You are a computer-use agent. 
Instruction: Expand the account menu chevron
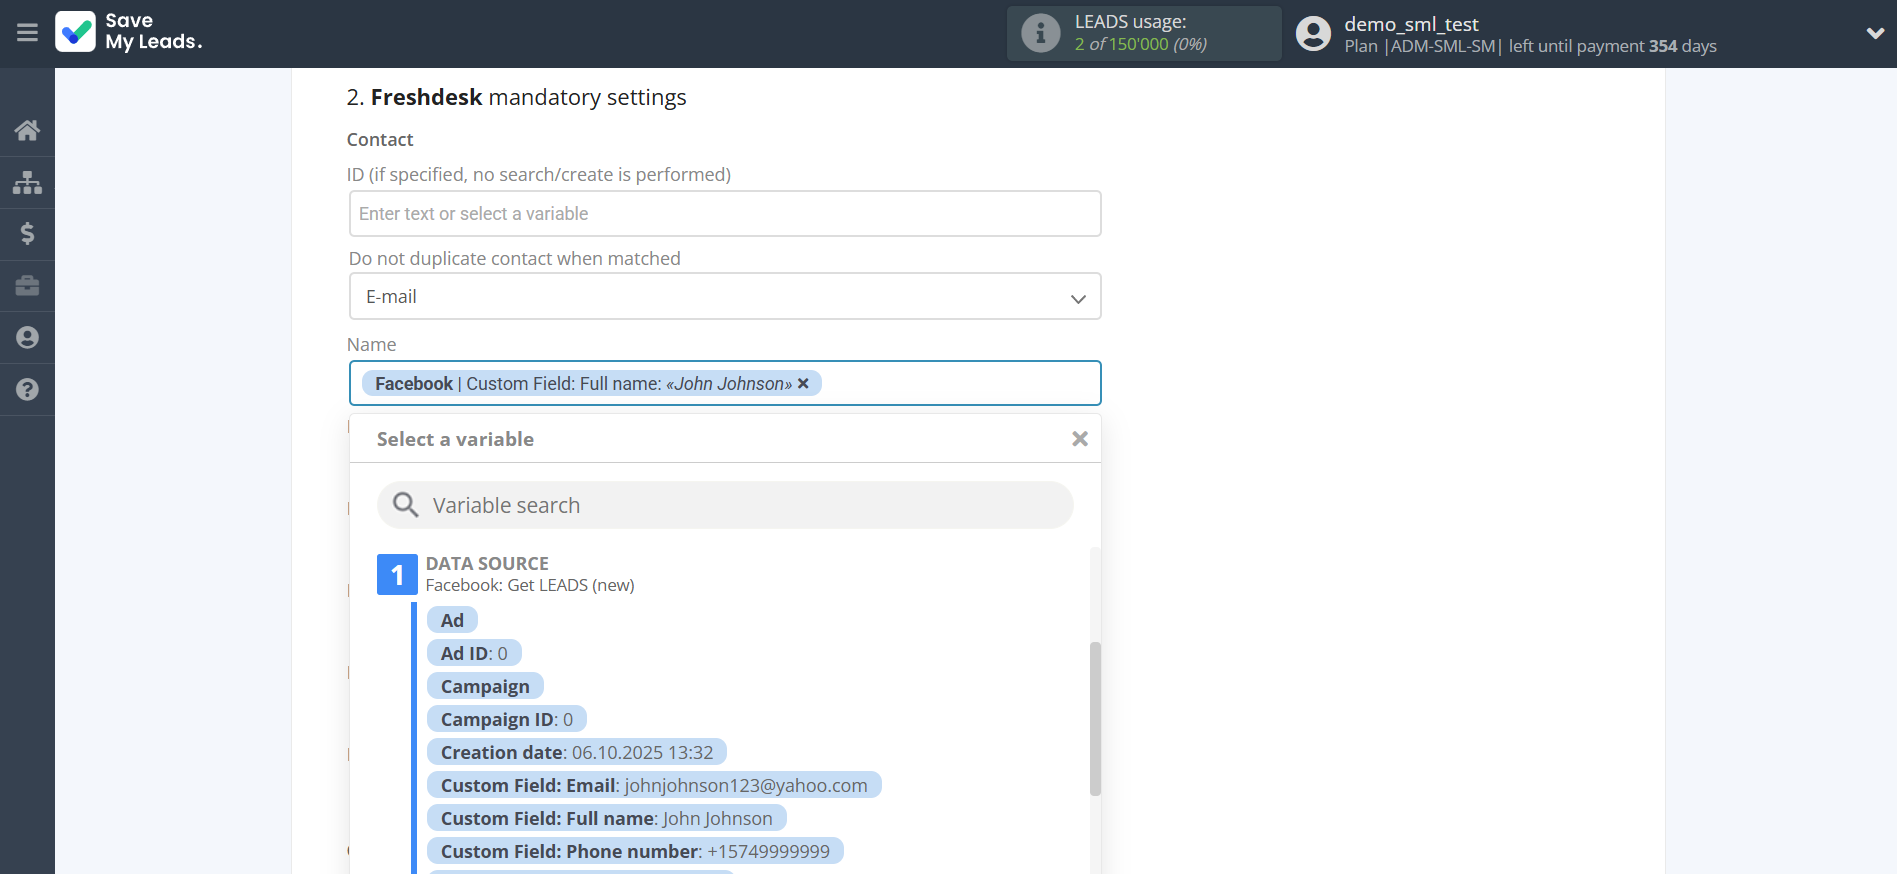pos(1875,33)
